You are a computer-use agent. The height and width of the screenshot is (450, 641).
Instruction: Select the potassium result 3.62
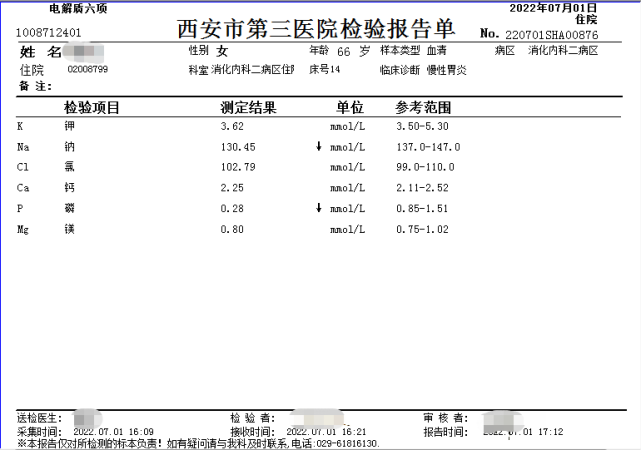(x=232, y=126)
